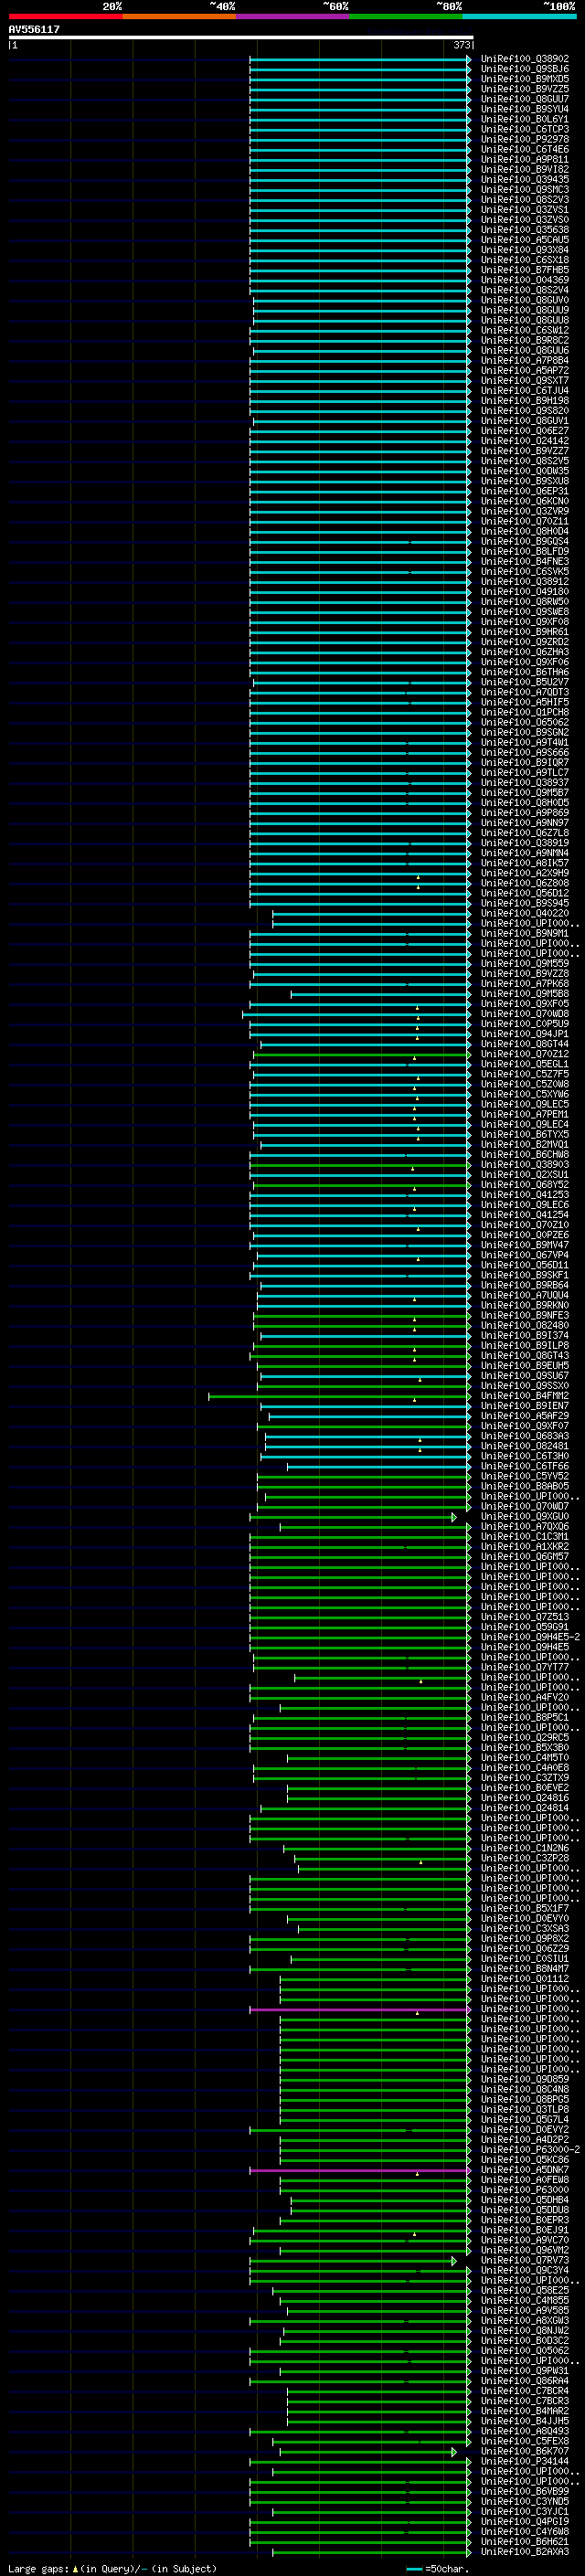Select hit label UniRef100_B7FHB5
This screenshot has width=585, height=2576.
tap(524, 270)
